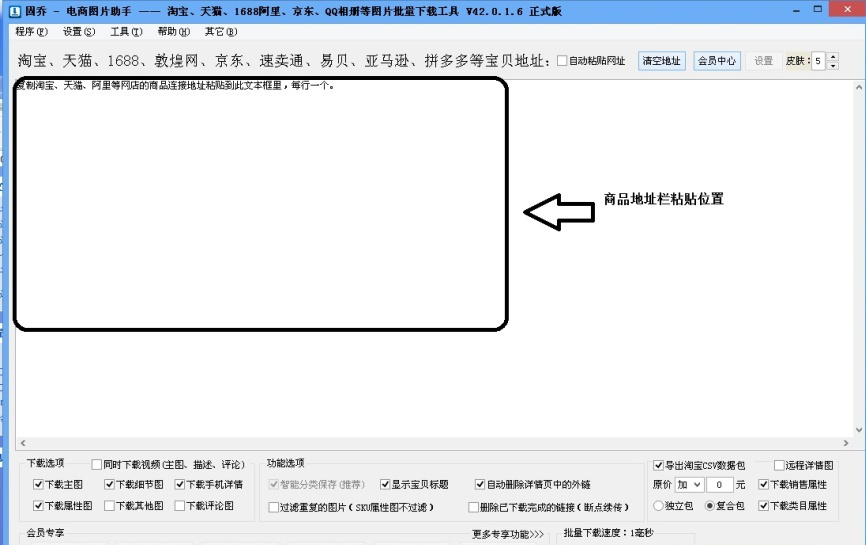Toggle 导出淘宝CSV数据包 checkbox
The height and width of the screenshot is (545, 866).
658,465
